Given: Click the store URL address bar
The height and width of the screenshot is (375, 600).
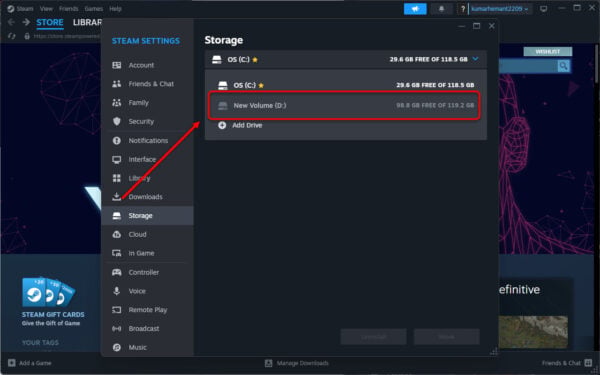Looking at the screenshot, I should 66,36.
